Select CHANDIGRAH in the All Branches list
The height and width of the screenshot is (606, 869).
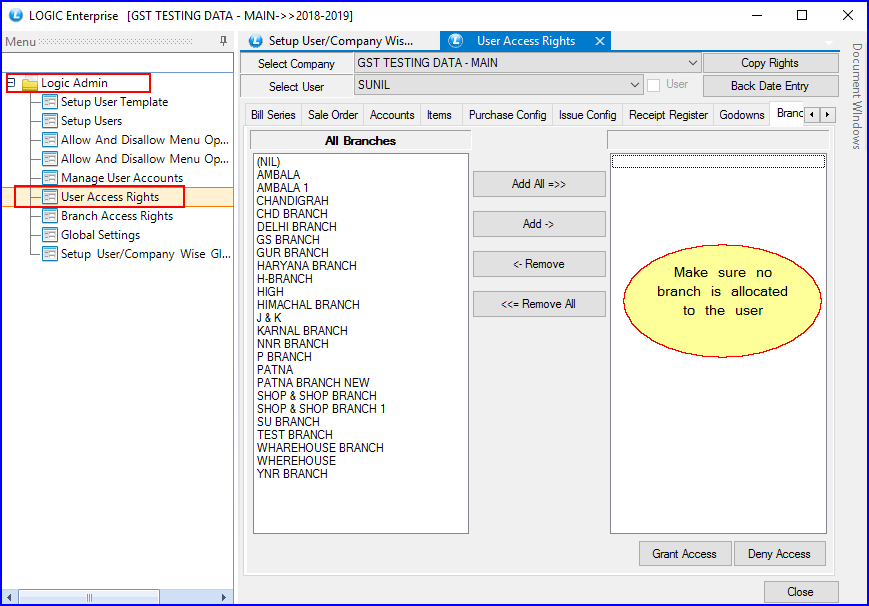(292, 201)
